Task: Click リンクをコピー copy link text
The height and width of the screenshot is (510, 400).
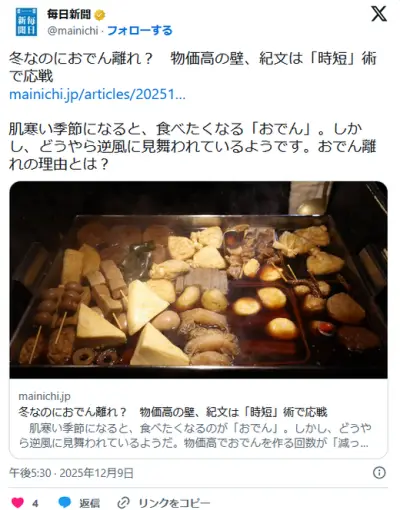Action: tap(174, 503)
